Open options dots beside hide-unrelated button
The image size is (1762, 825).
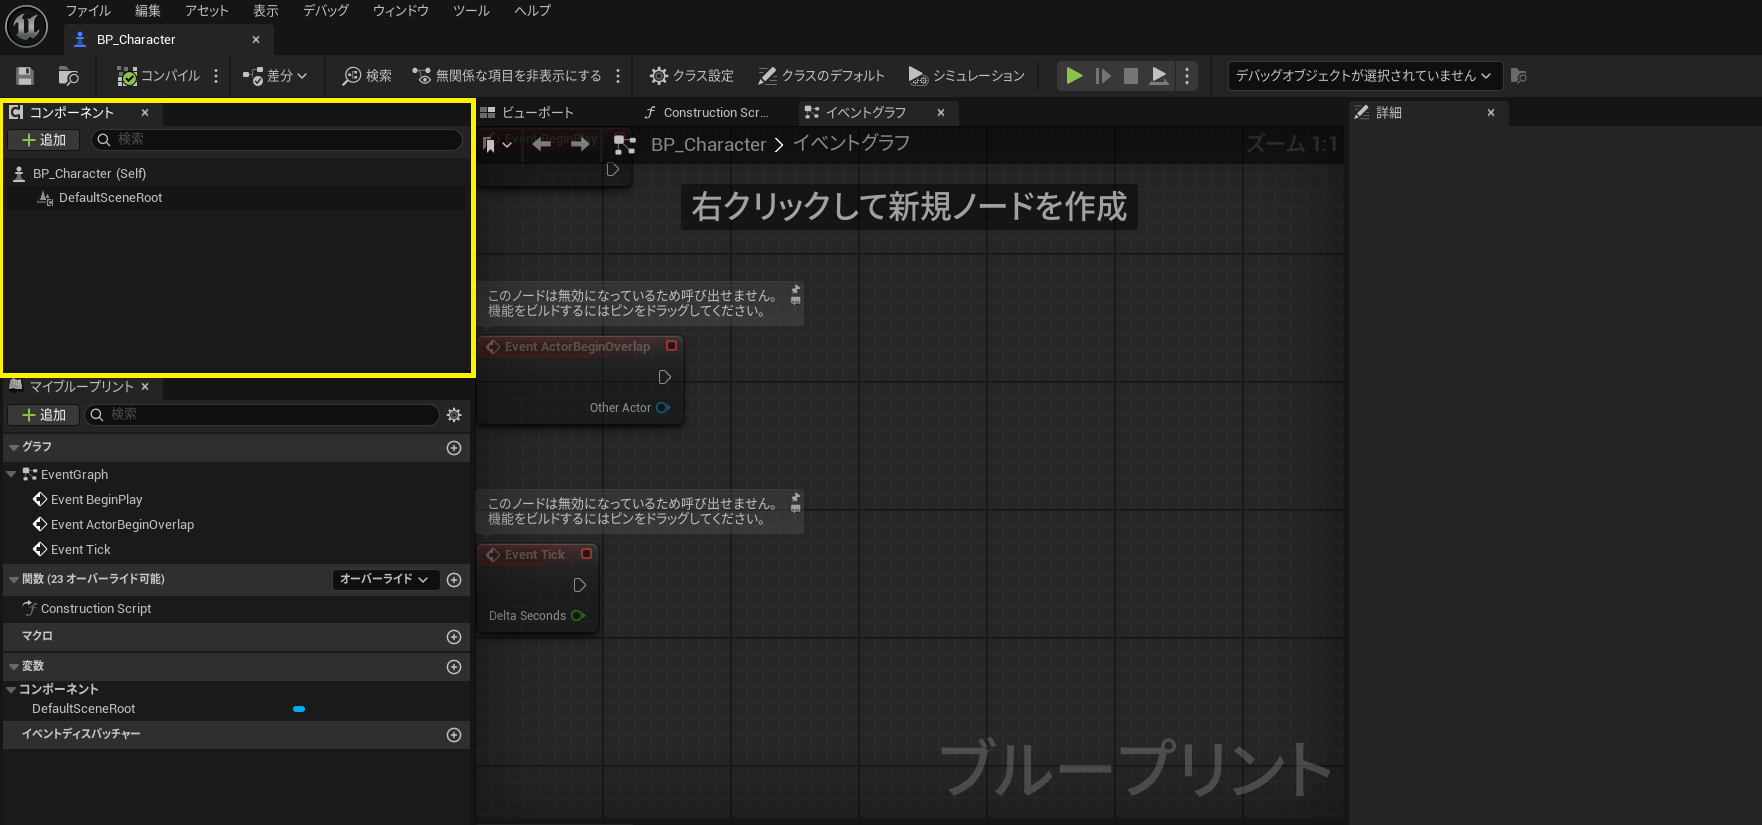coord(618,76)
